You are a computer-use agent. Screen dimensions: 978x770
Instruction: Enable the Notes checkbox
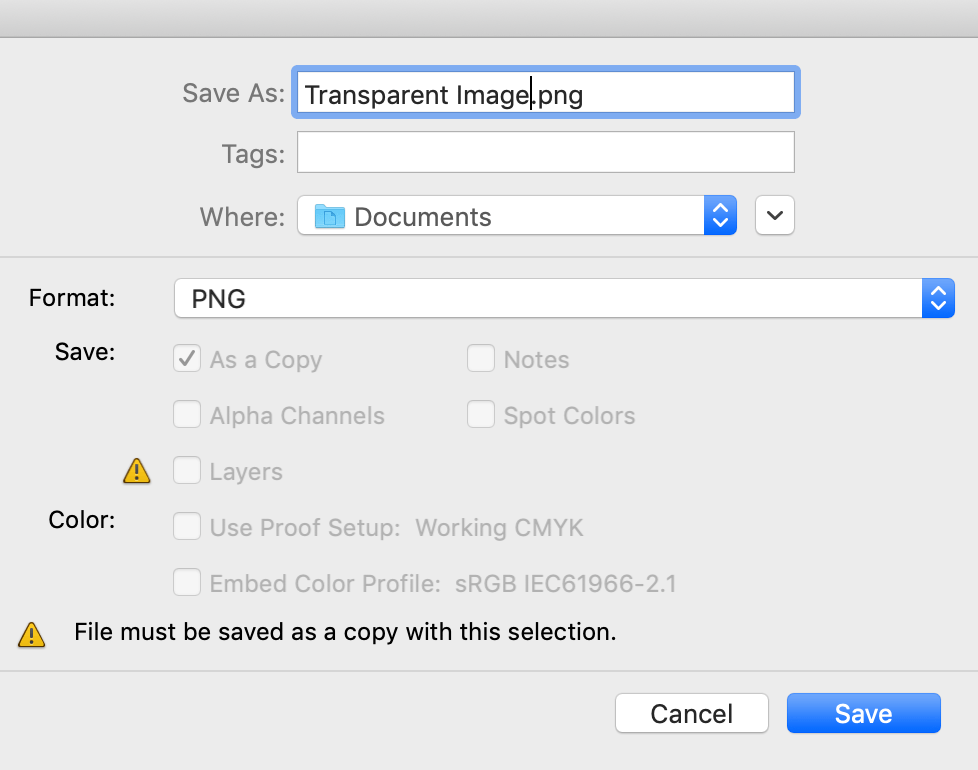coord(481,358)
